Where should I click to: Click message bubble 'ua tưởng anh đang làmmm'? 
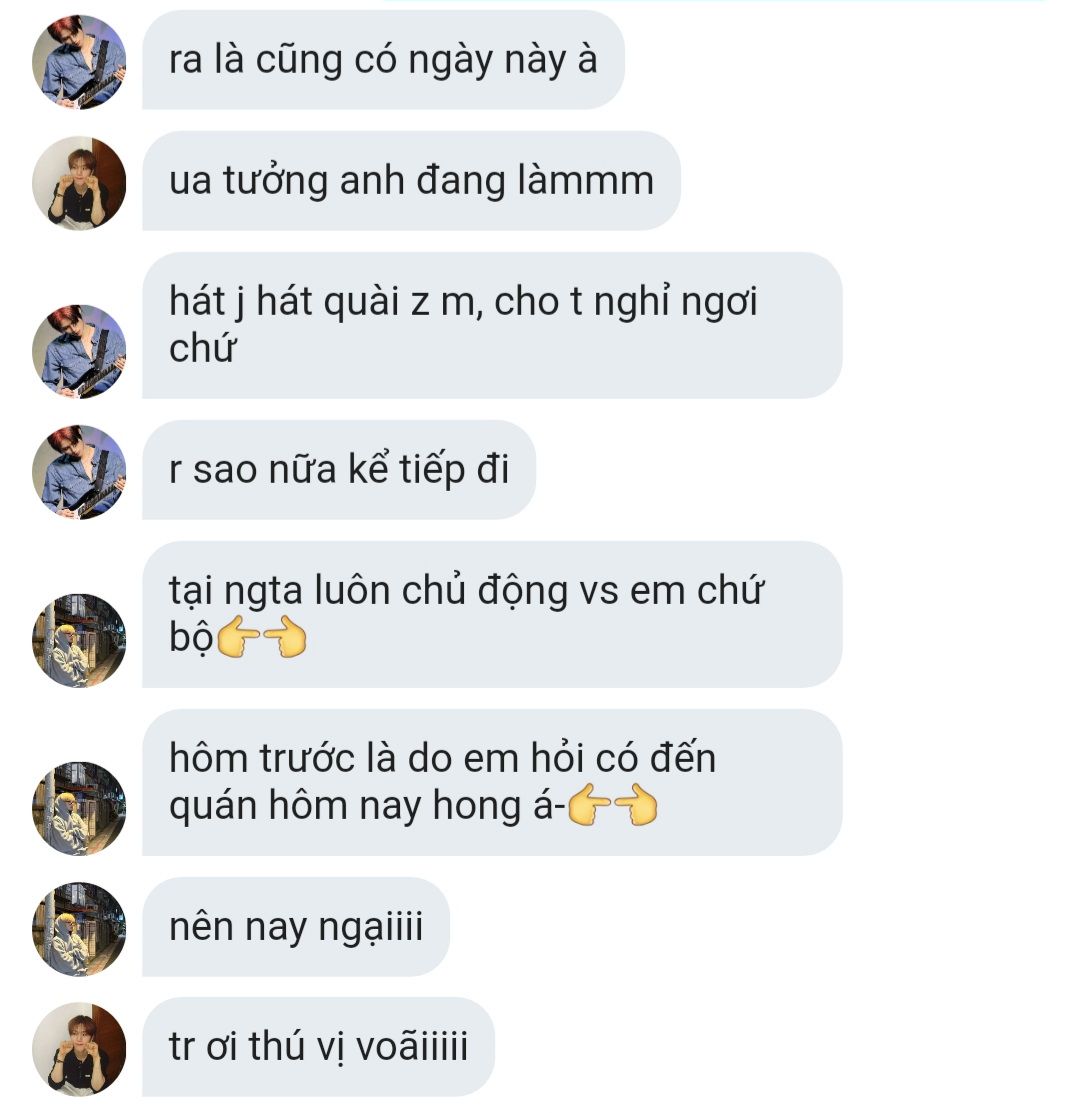click(x=412, y=180)
